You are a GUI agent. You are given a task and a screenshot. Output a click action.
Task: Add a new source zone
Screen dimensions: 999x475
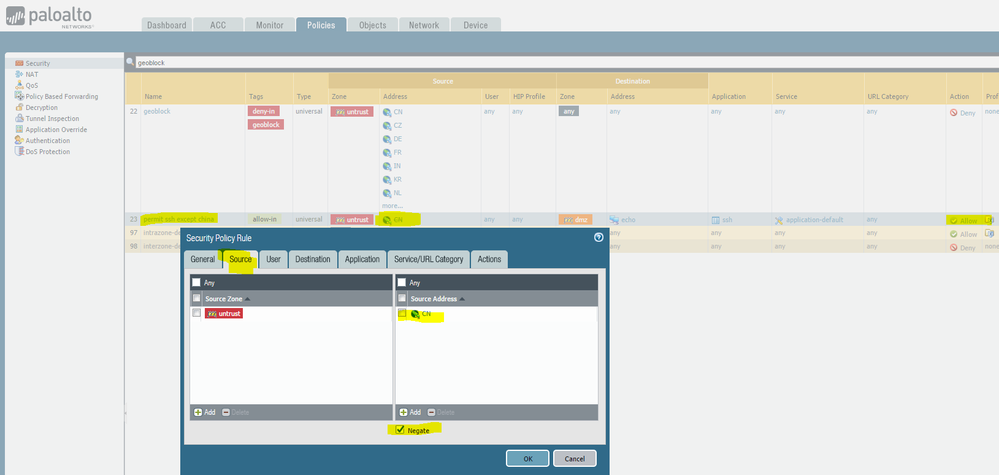point(205,413)
